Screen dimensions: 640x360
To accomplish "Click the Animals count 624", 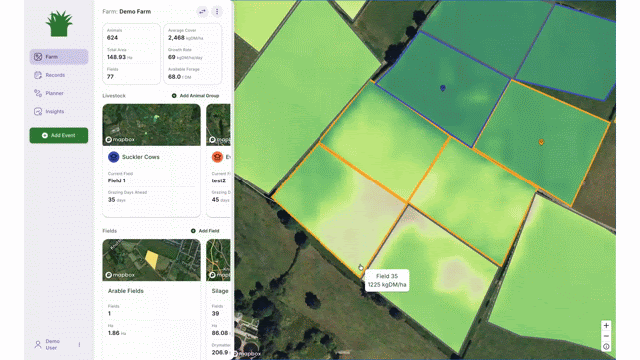I will 112,38.
